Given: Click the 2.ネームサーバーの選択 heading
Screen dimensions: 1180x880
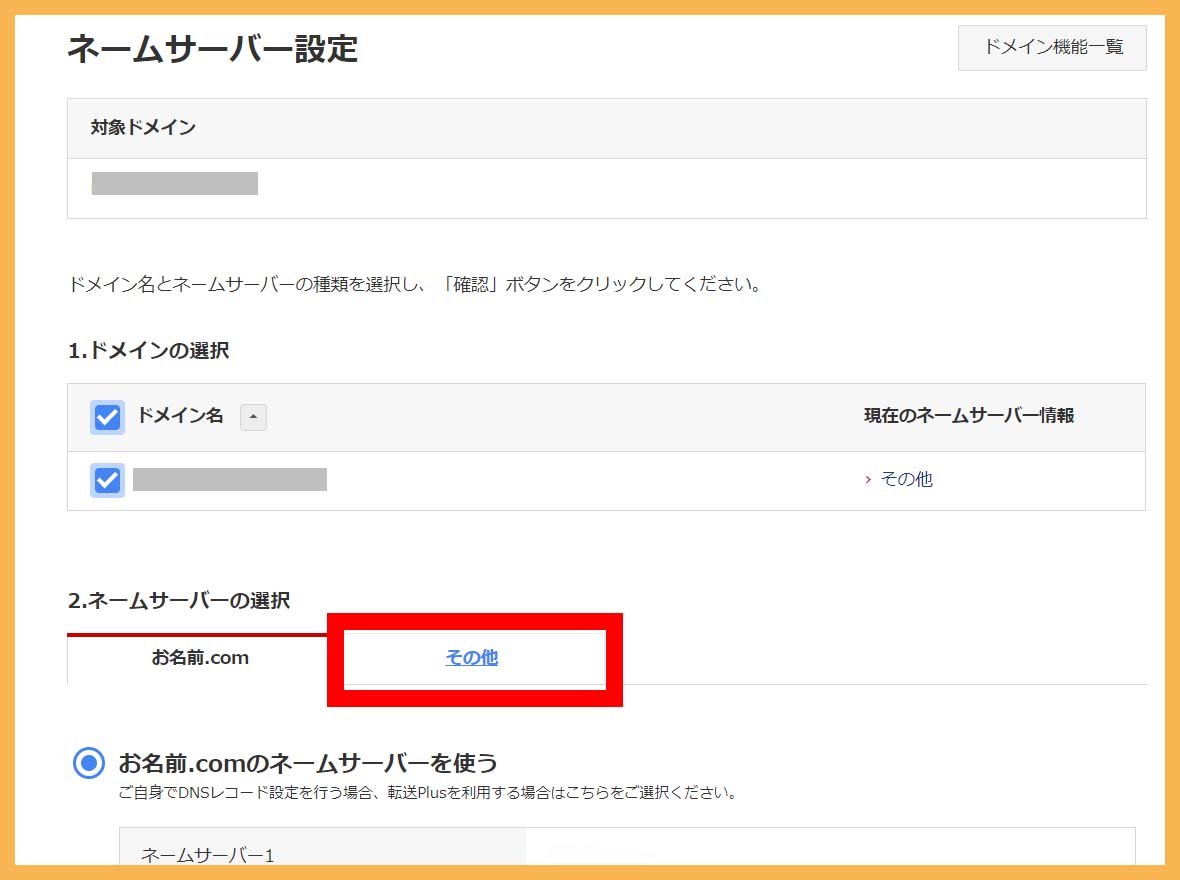Looking at the screenshot, I should tap(178, 601).
